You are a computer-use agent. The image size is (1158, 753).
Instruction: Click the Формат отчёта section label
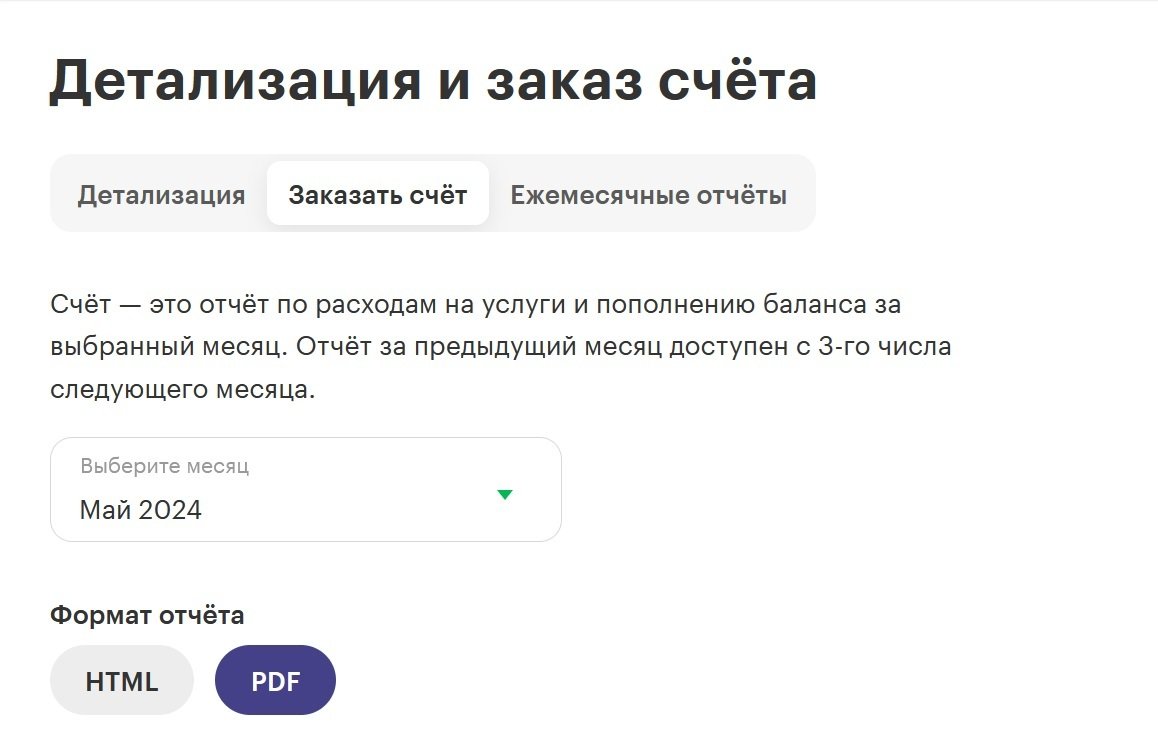(x=147, y=615)
